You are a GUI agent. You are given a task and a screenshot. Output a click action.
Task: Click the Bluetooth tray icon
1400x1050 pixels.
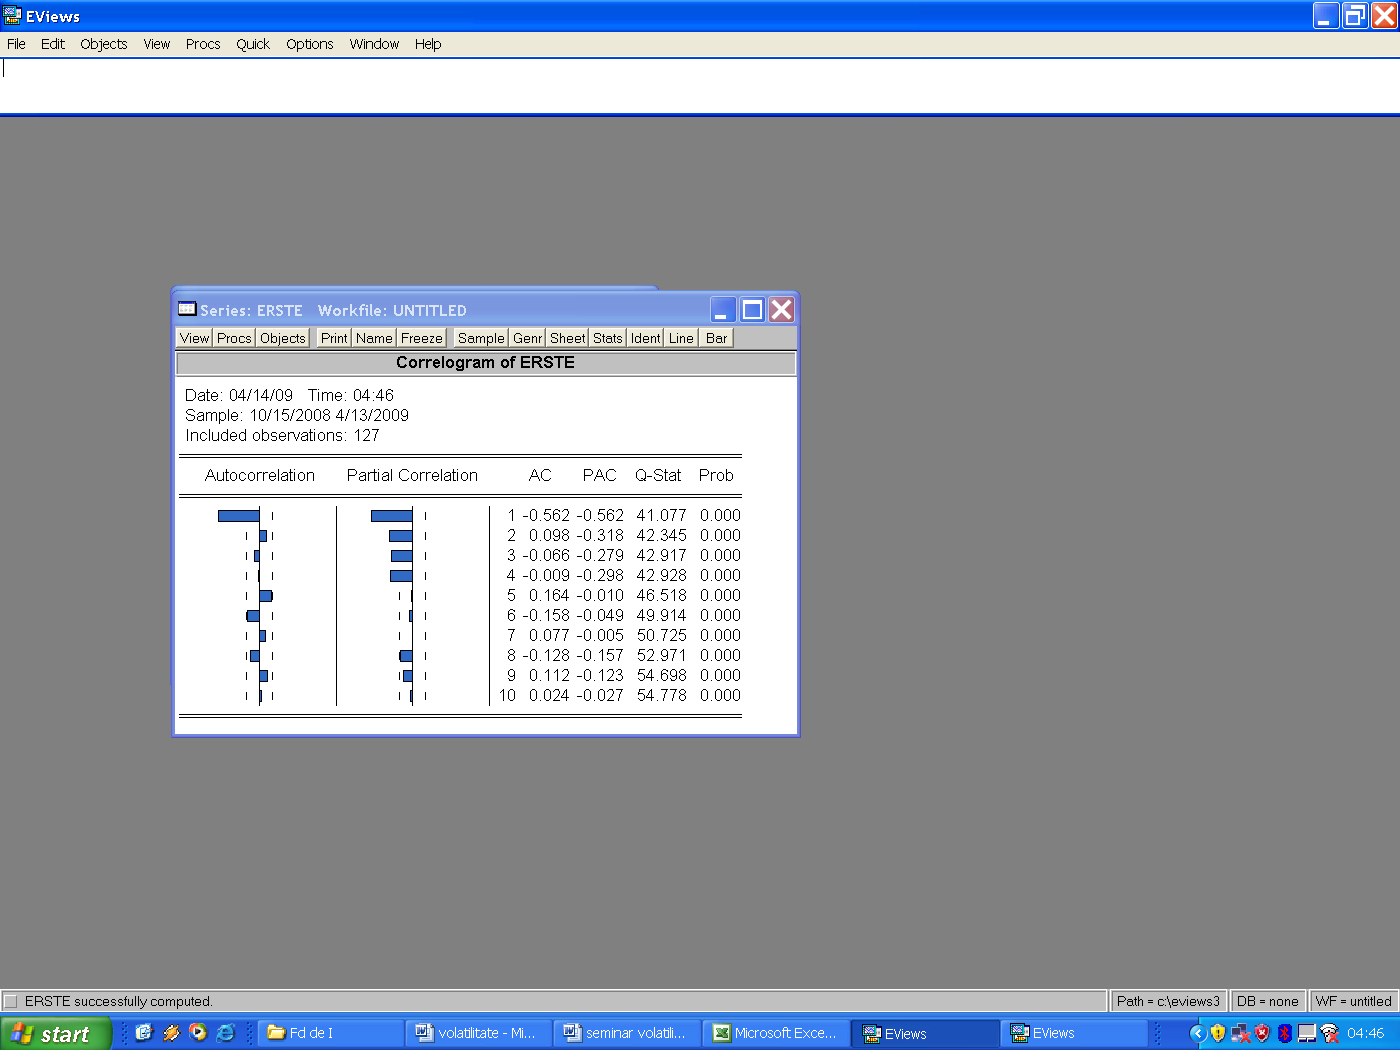click(x=1285, y=1033)
